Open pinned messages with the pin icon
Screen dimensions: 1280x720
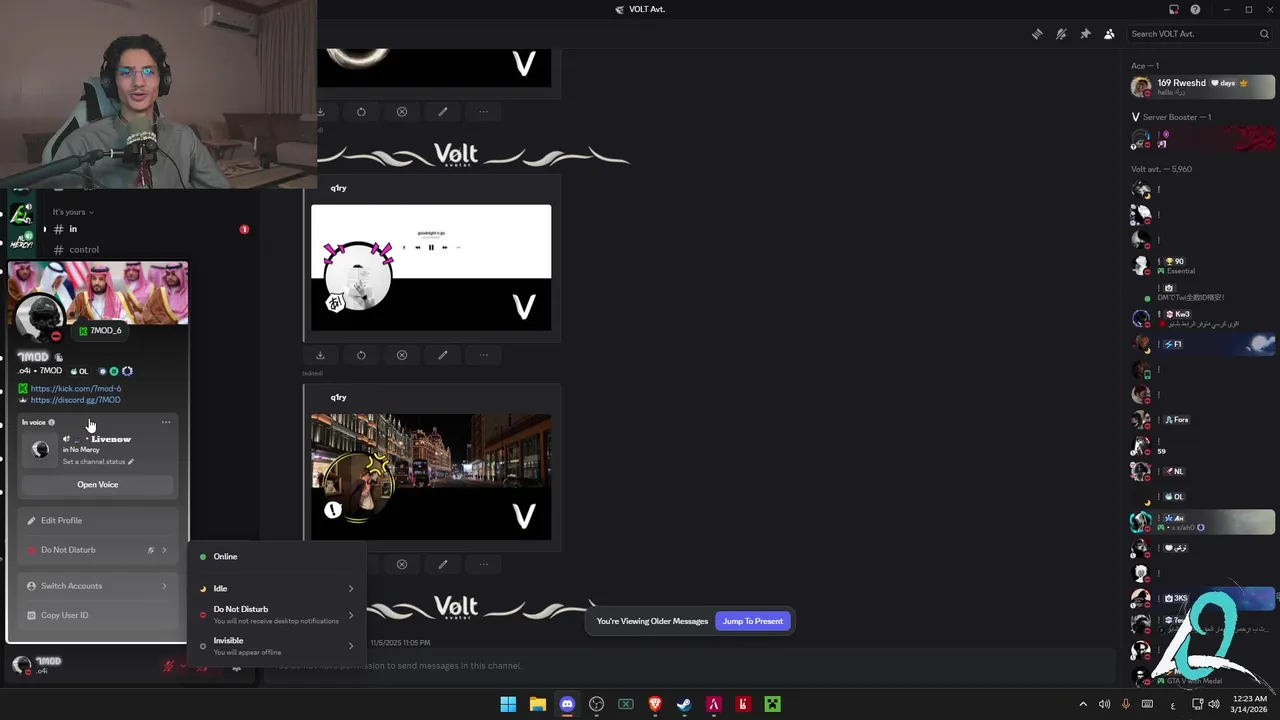point(1085,34)
